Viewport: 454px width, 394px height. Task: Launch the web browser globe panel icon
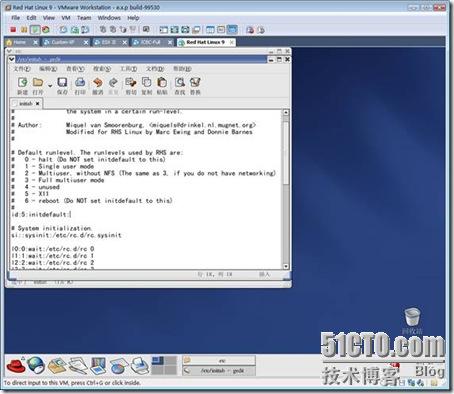[x=36, y=365]
